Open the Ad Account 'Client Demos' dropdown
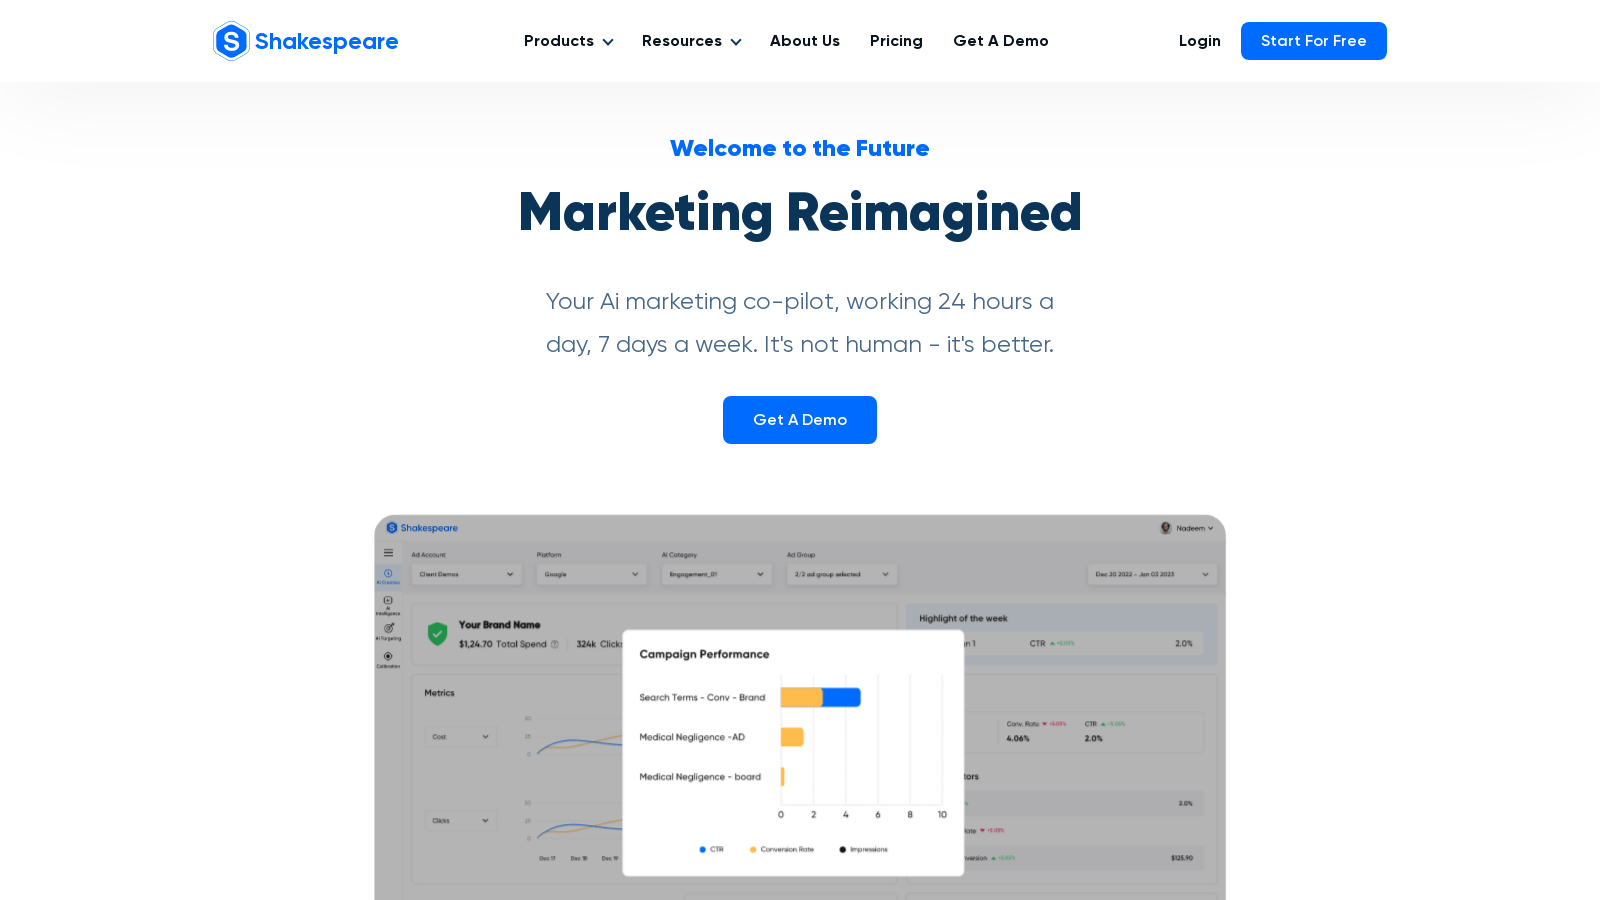Viewport: 1600px width, 900px height. pyautogui.click(x=466, y=574)
